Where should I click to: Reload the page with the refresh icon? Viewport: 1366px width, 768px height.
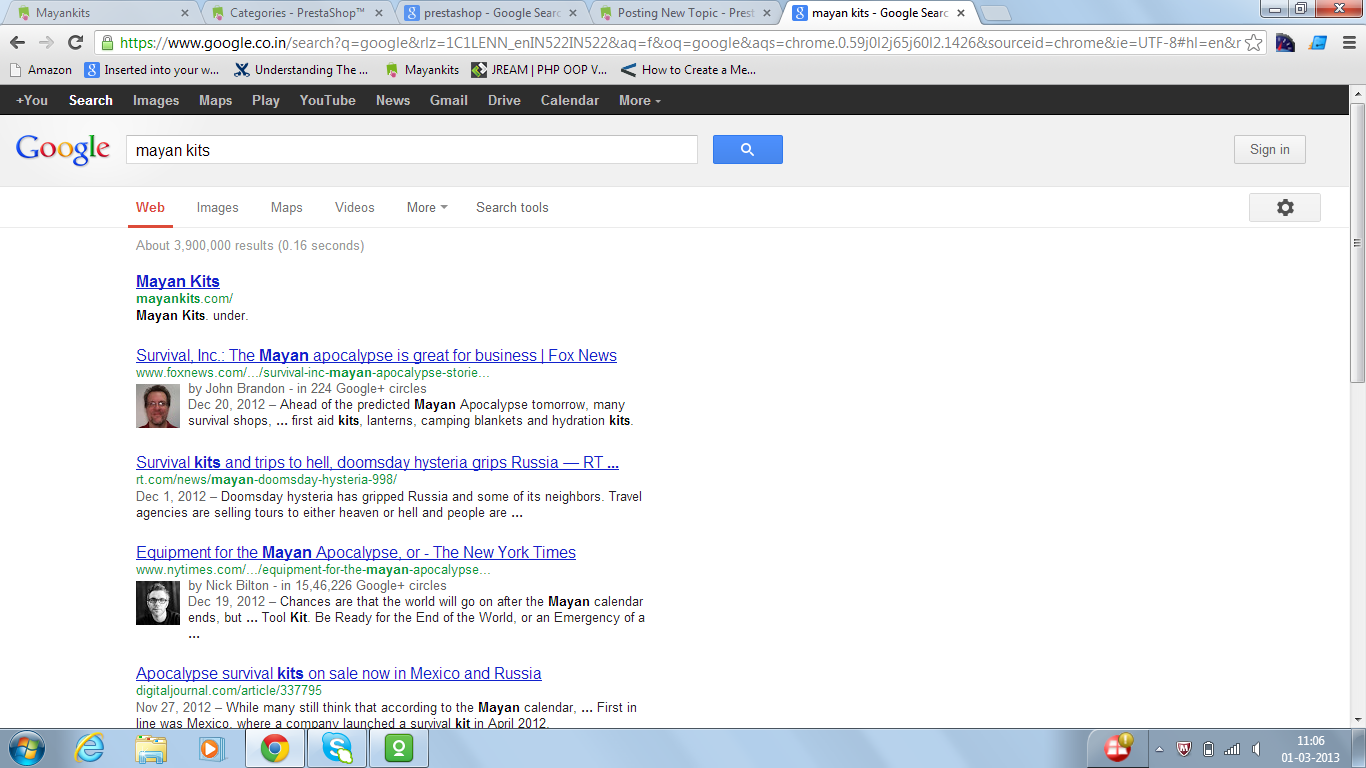[x=75, y=42]
